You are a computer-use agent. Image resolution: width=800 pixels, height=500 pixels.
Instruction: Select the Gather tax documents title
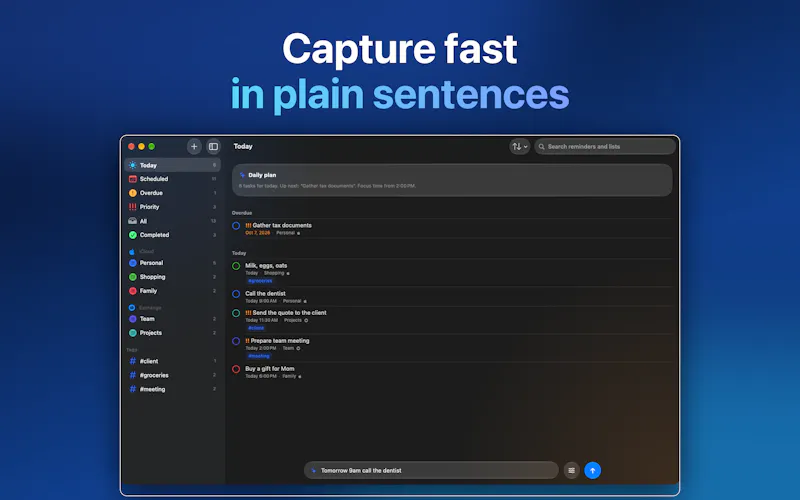(x=282, y=225)
